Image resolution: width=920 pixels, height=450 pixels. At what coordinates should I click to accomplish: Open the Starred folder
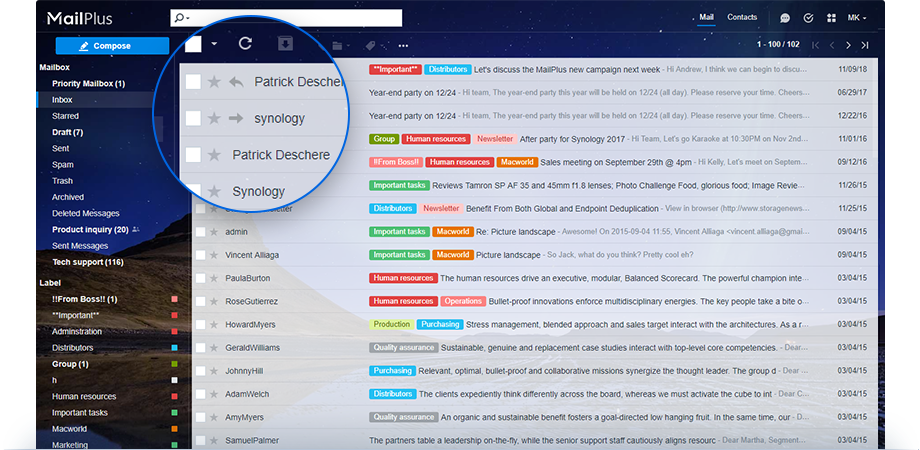(65, 116)
